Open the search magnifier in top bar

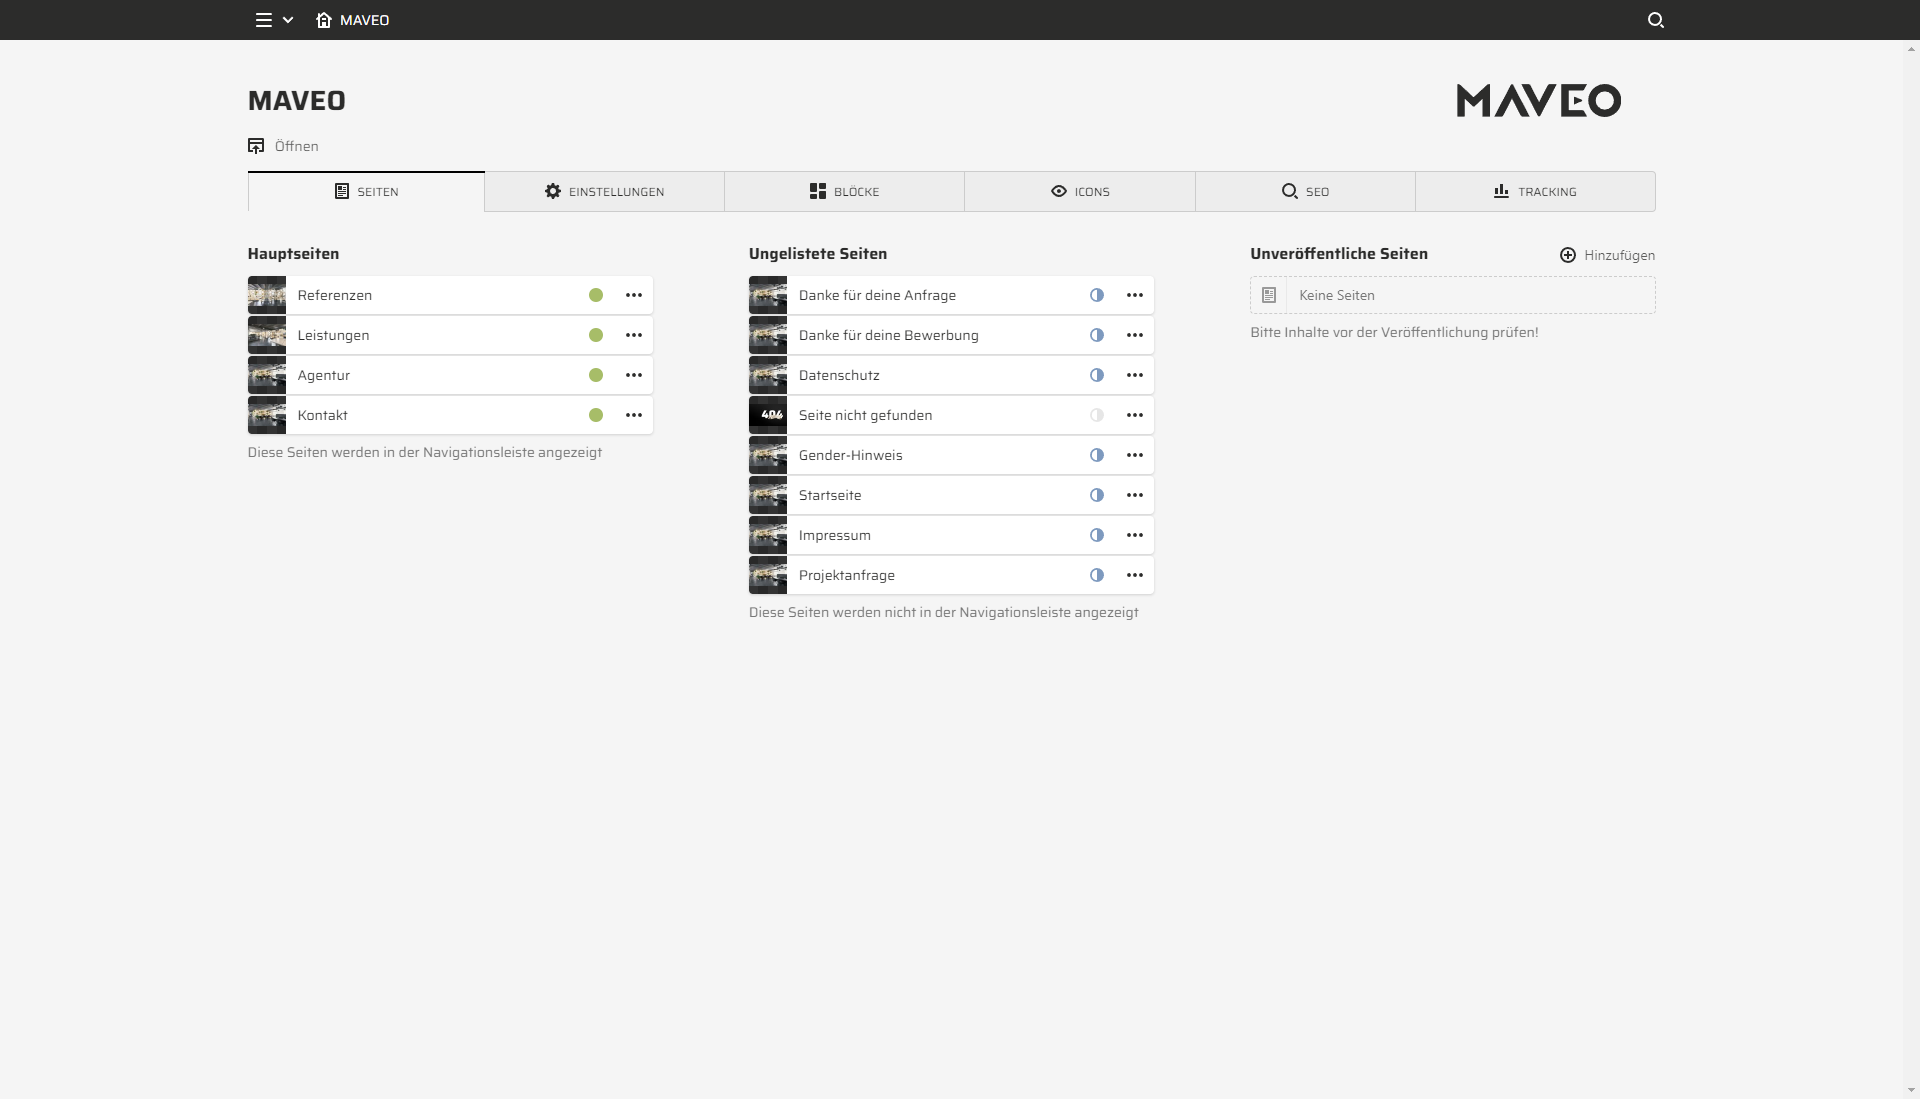coord(1656,20)
